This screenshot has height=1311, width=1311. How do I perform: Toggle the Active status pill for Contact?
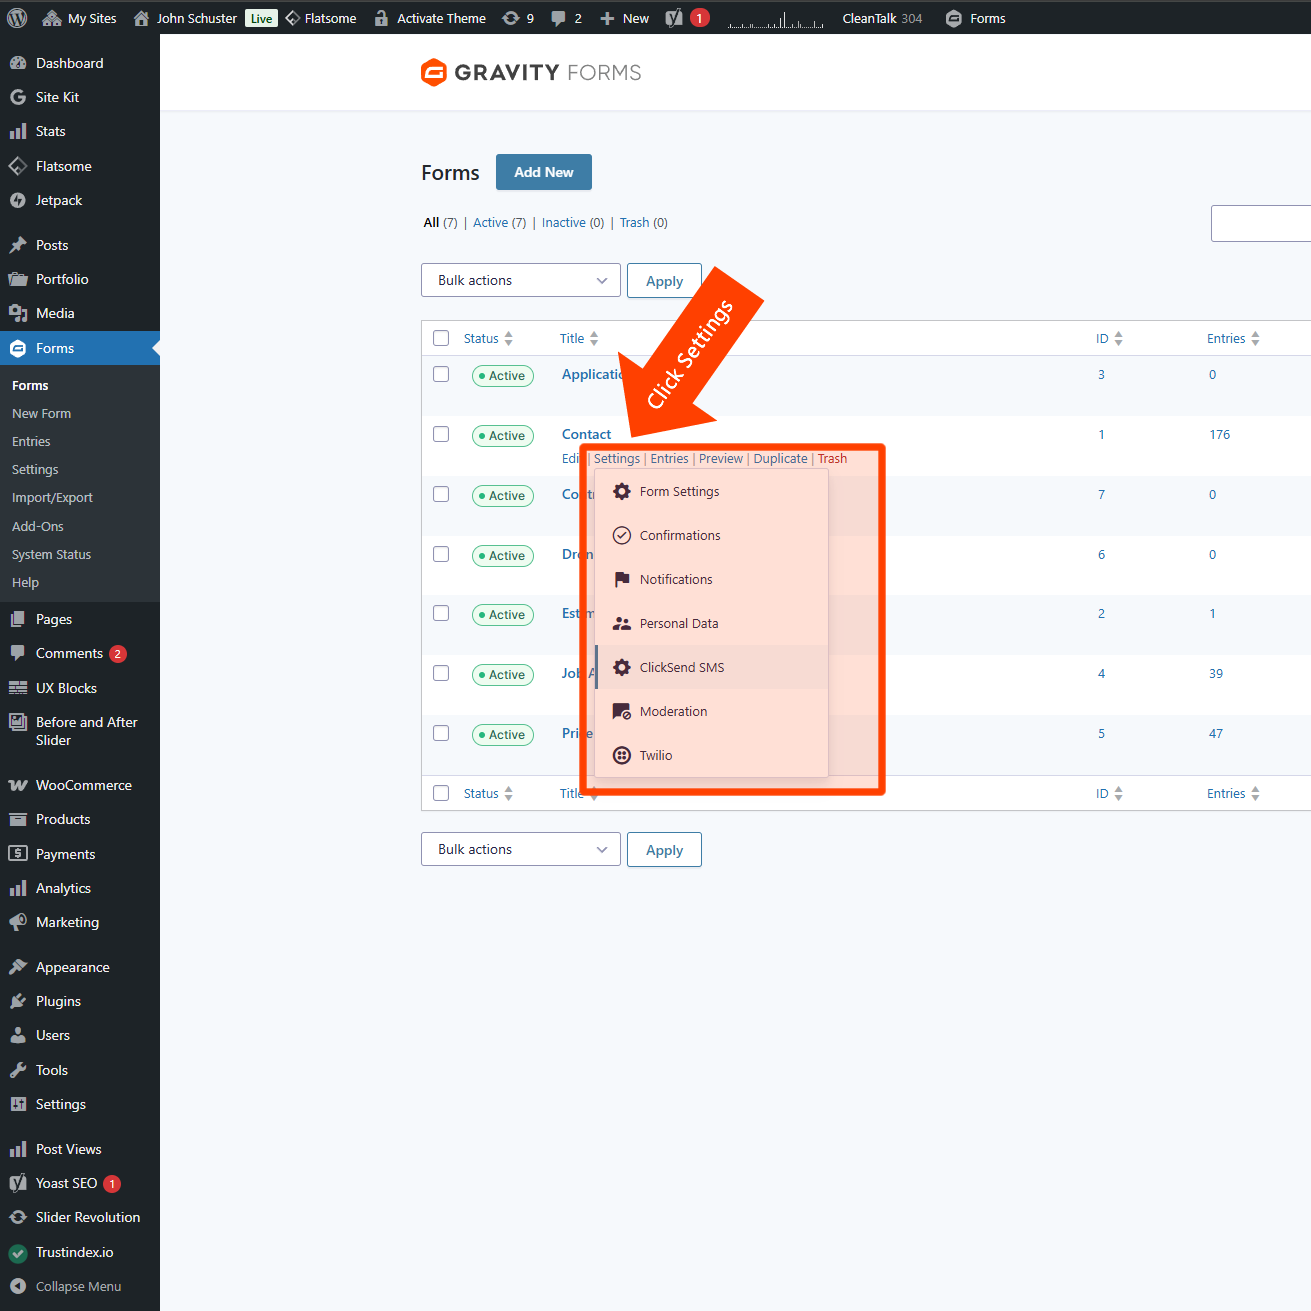[x=502, y=436]
